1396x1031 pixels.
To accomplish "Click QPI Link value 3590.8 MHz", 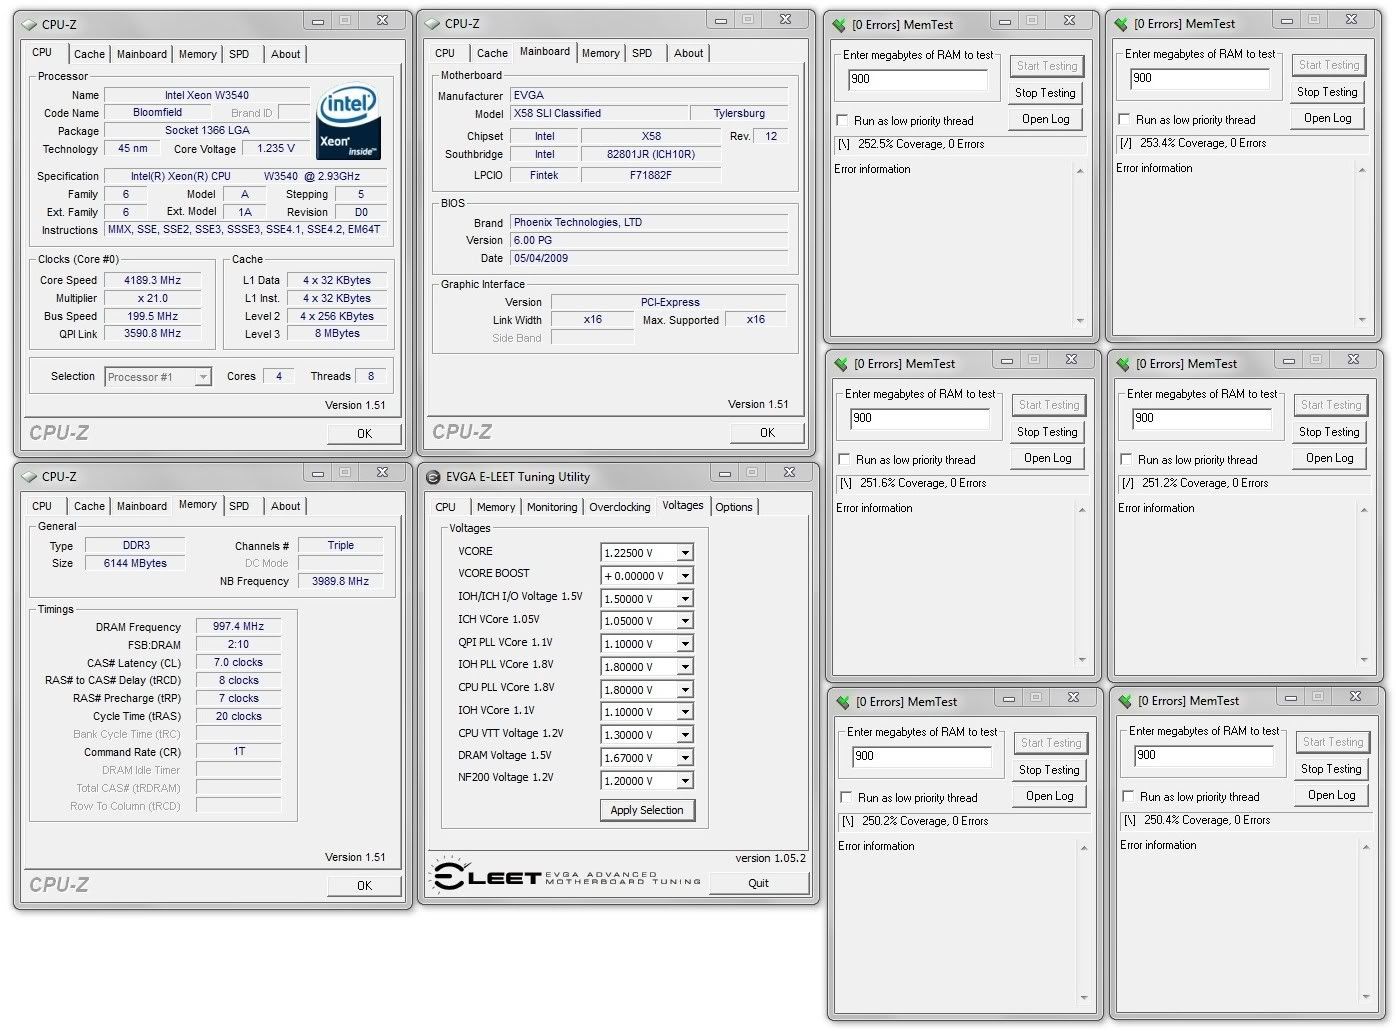I will [153, 334].
